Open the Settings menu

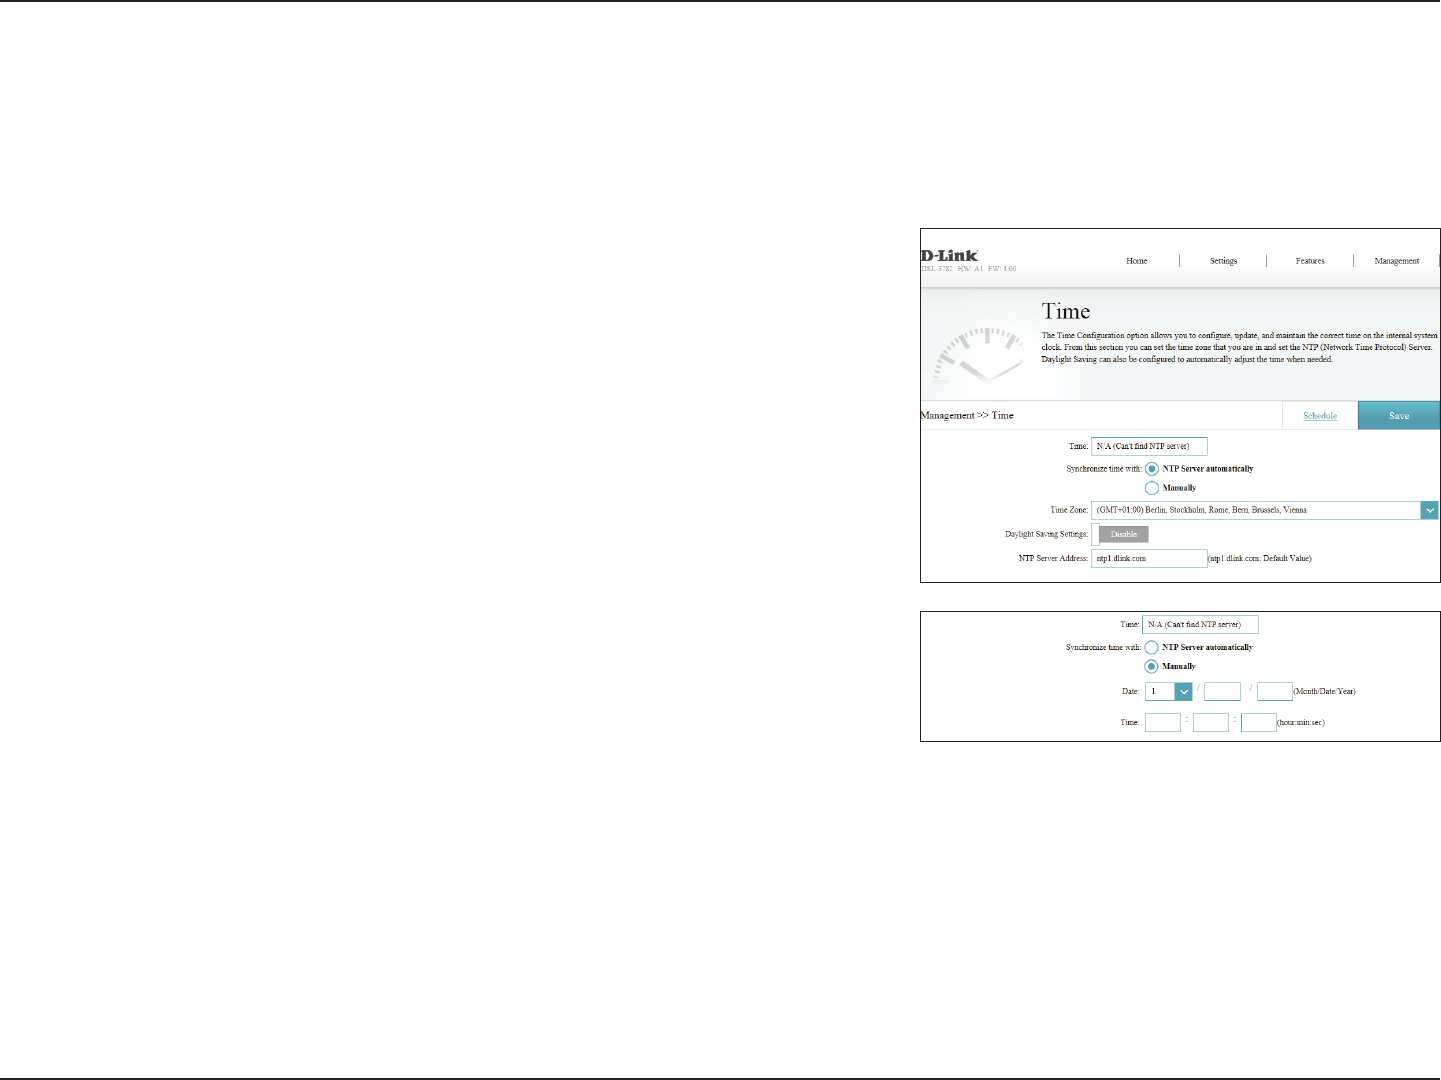[x=1223, y=261]
